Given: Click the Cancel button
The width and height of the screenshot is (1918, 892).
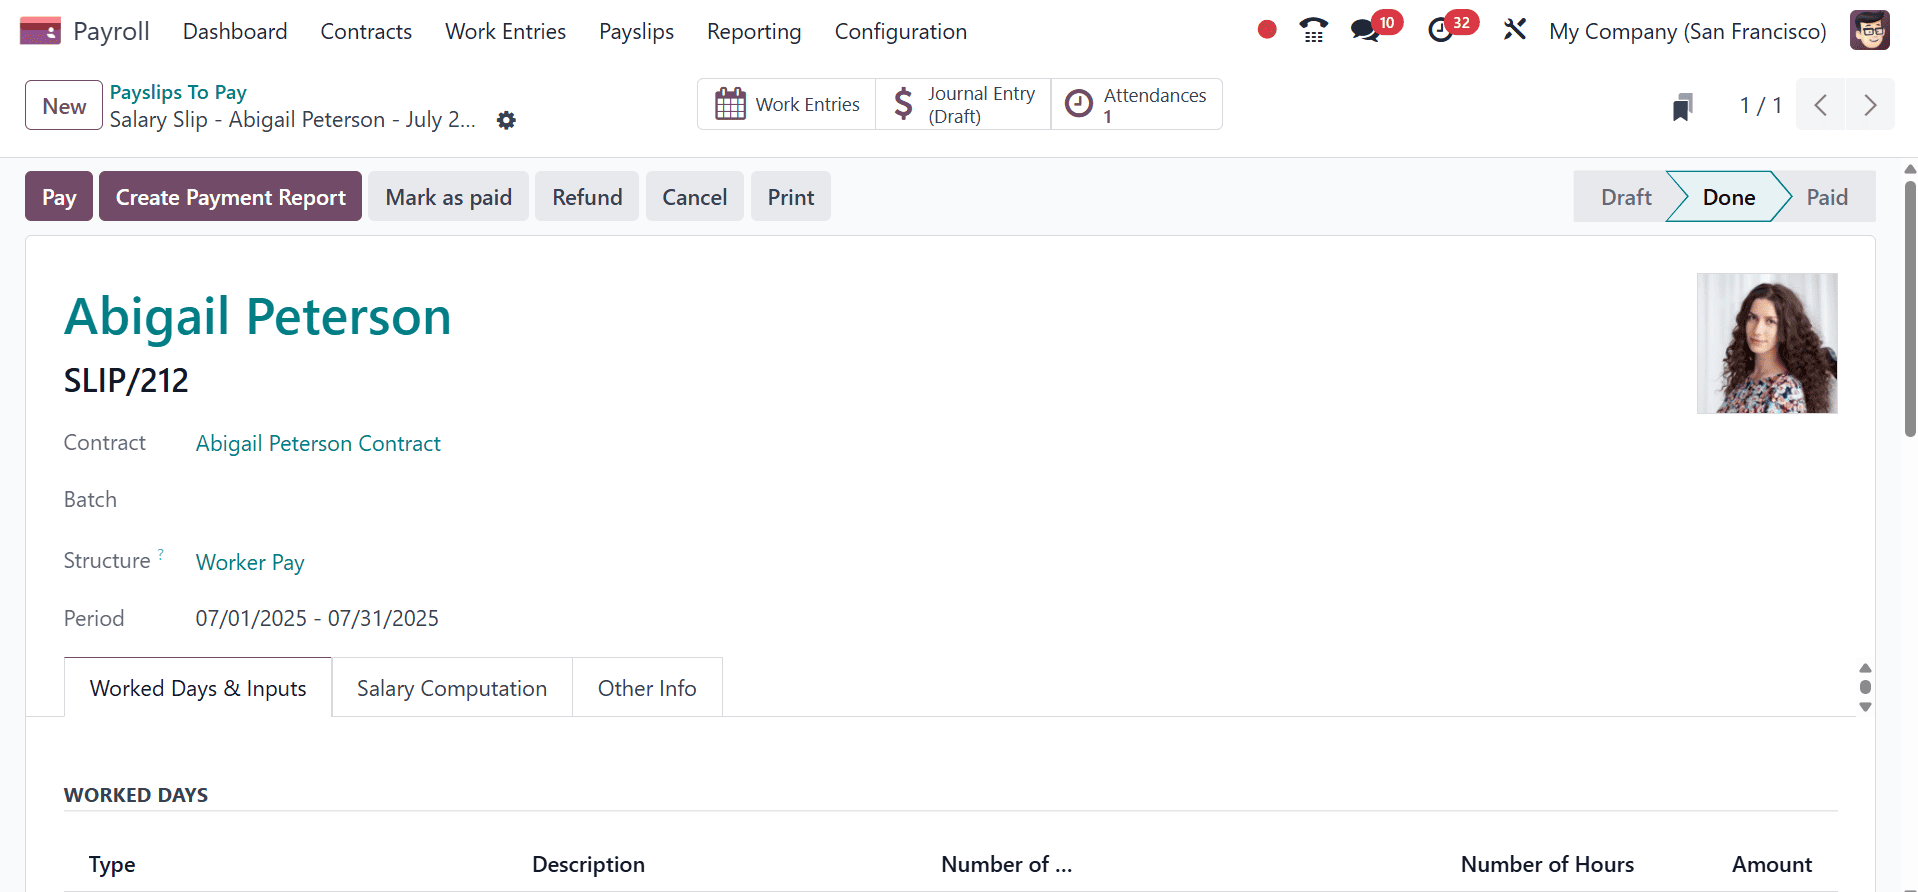Looking at the screenshot, I should (695, 197).
